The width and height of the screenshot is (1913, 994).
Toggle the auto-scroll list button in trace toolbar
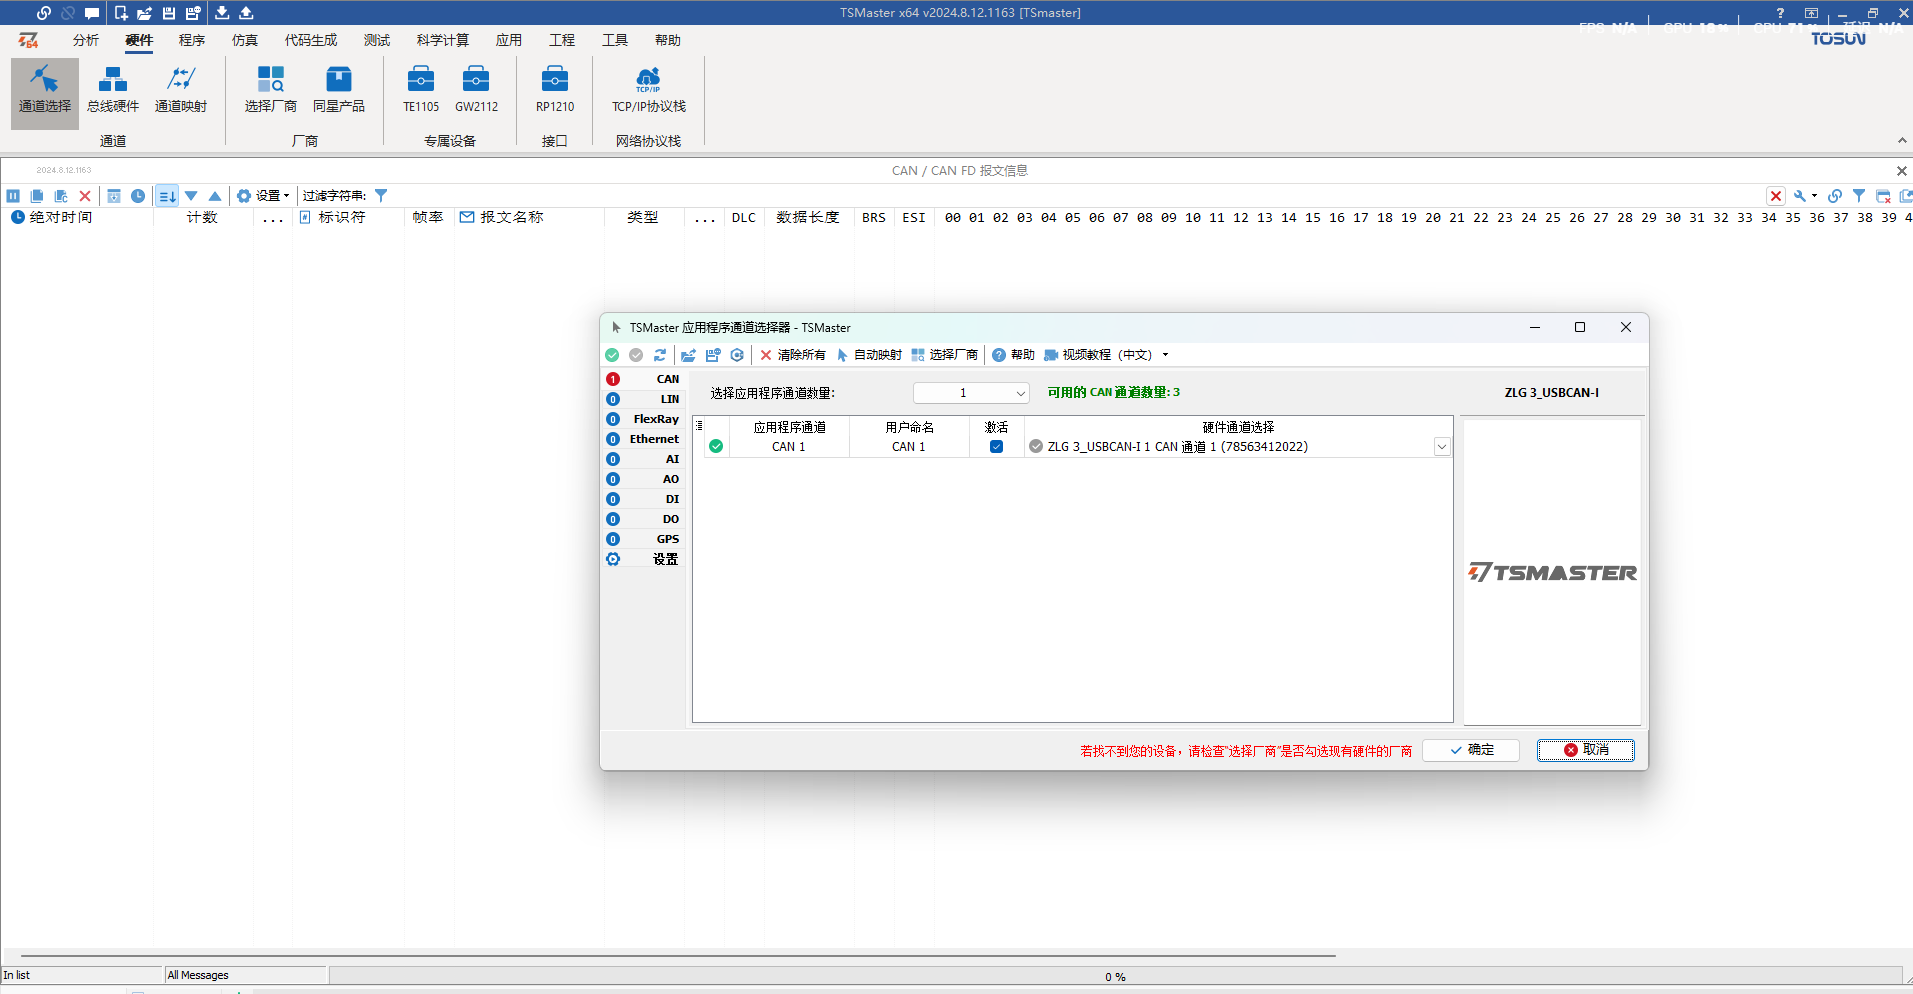point(167,196)
